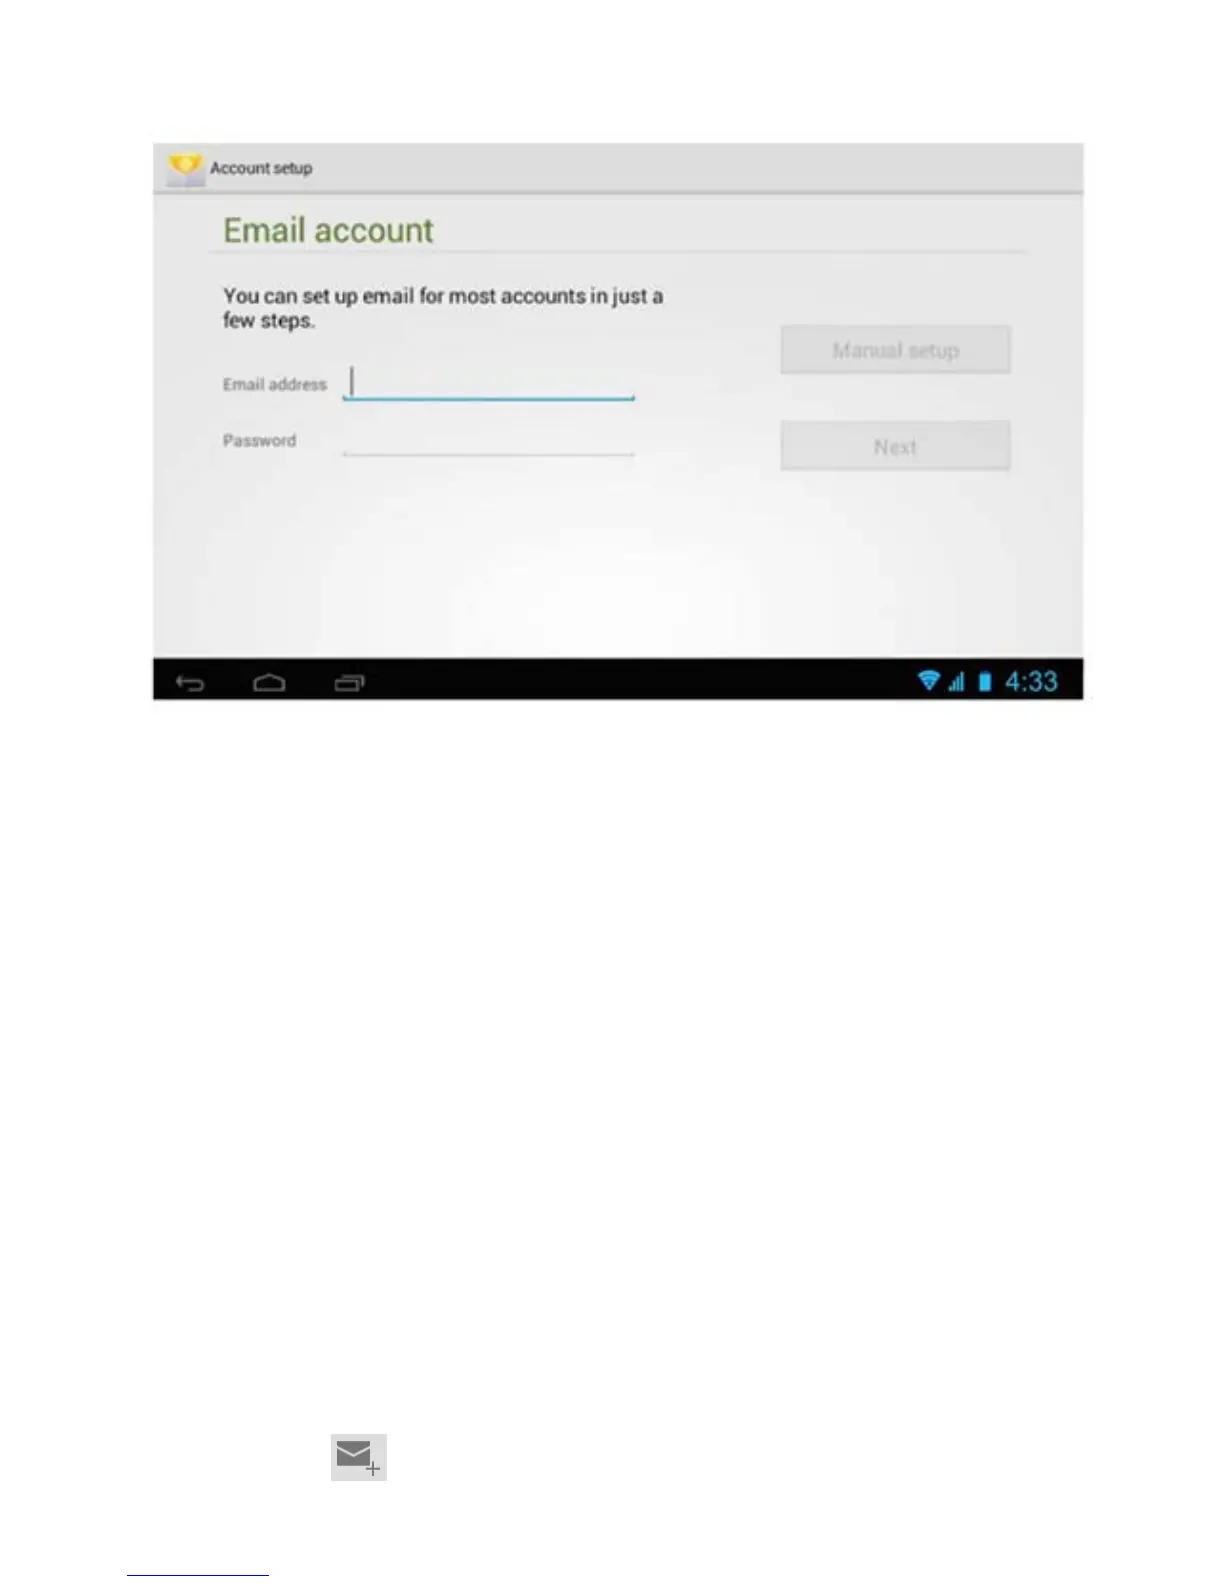This screenshot has height=1584, width=1224.
Task: Click the Email account heading
Action: pos(328,230)
